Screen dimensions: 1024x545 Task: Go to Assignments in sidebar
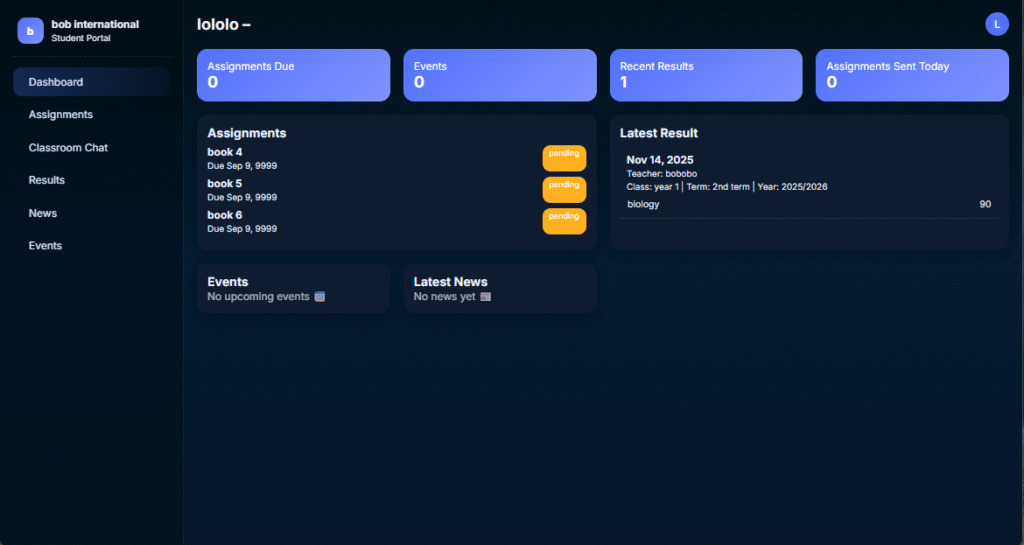[x=61, y=115]
